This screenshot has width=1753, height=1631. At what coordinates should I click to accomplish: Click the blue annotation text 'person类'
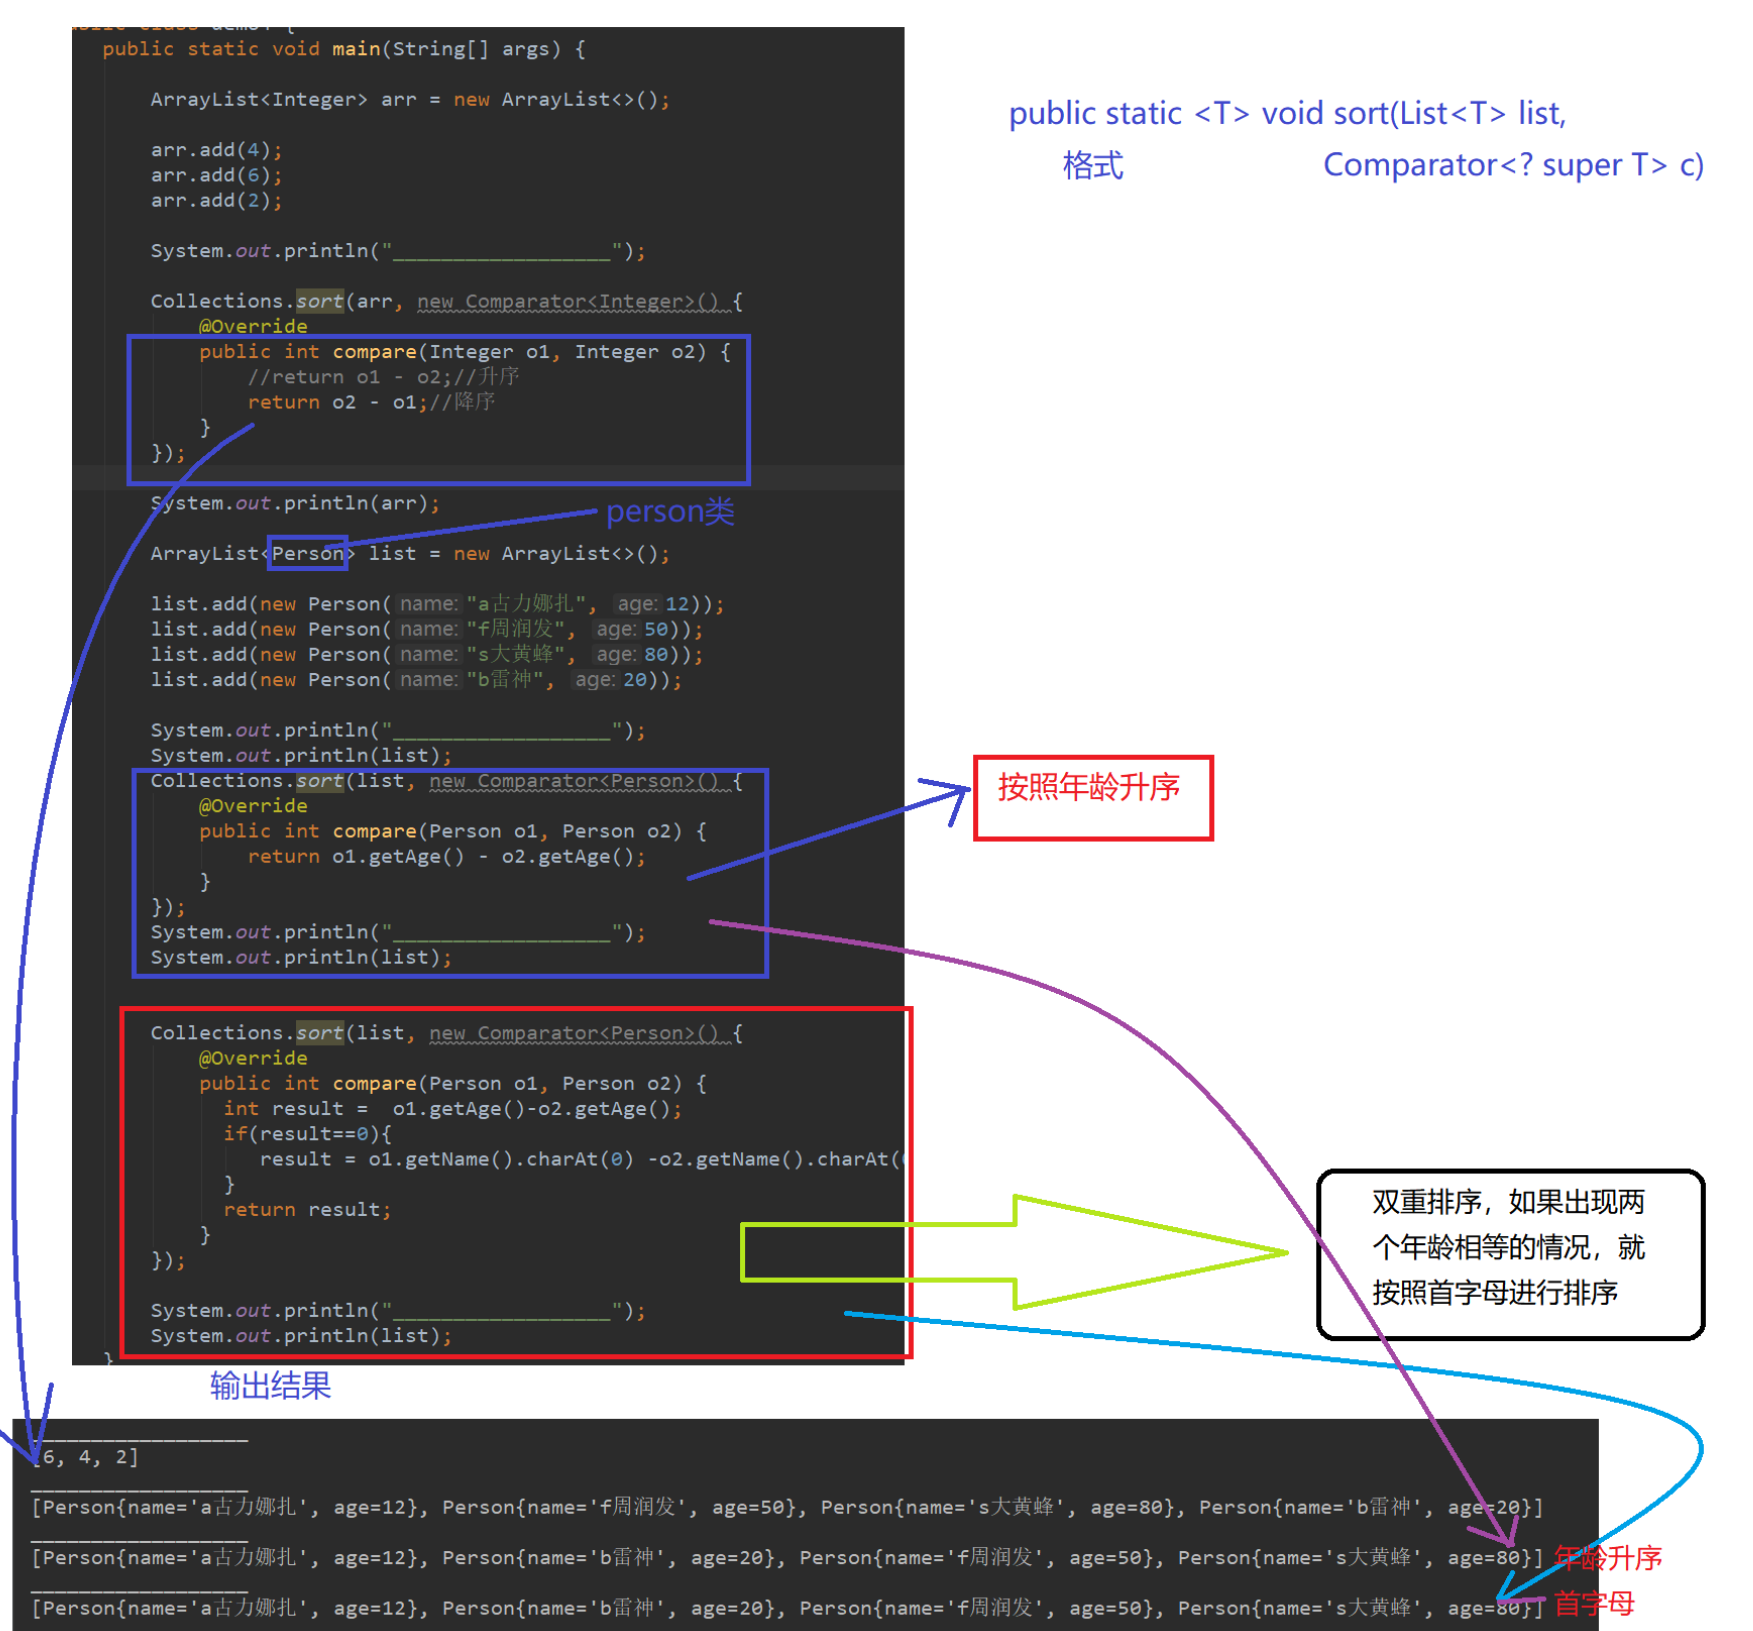tap(670, 512)
